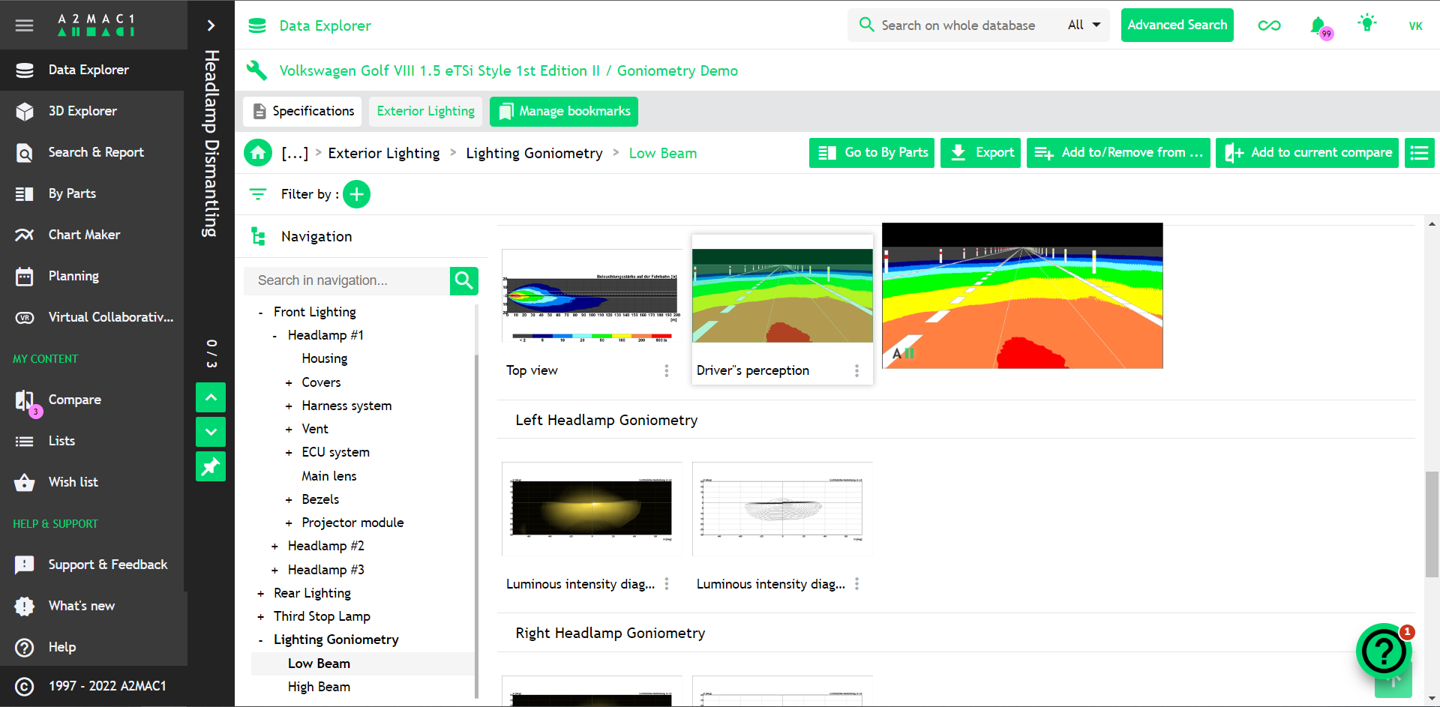1440x707 pixels.
Task: Open the All search scope dropdown
Action: click(1084, 25)
